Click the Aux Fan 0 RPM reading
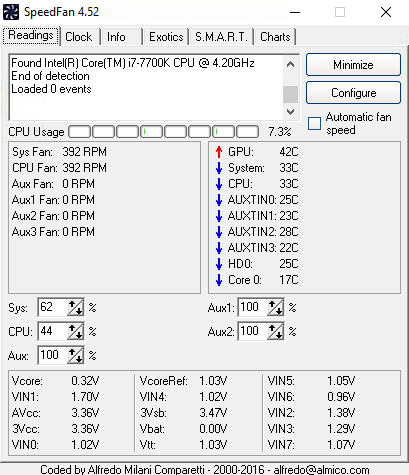This screenshot has width=409, height=475. tap(53, 184)
